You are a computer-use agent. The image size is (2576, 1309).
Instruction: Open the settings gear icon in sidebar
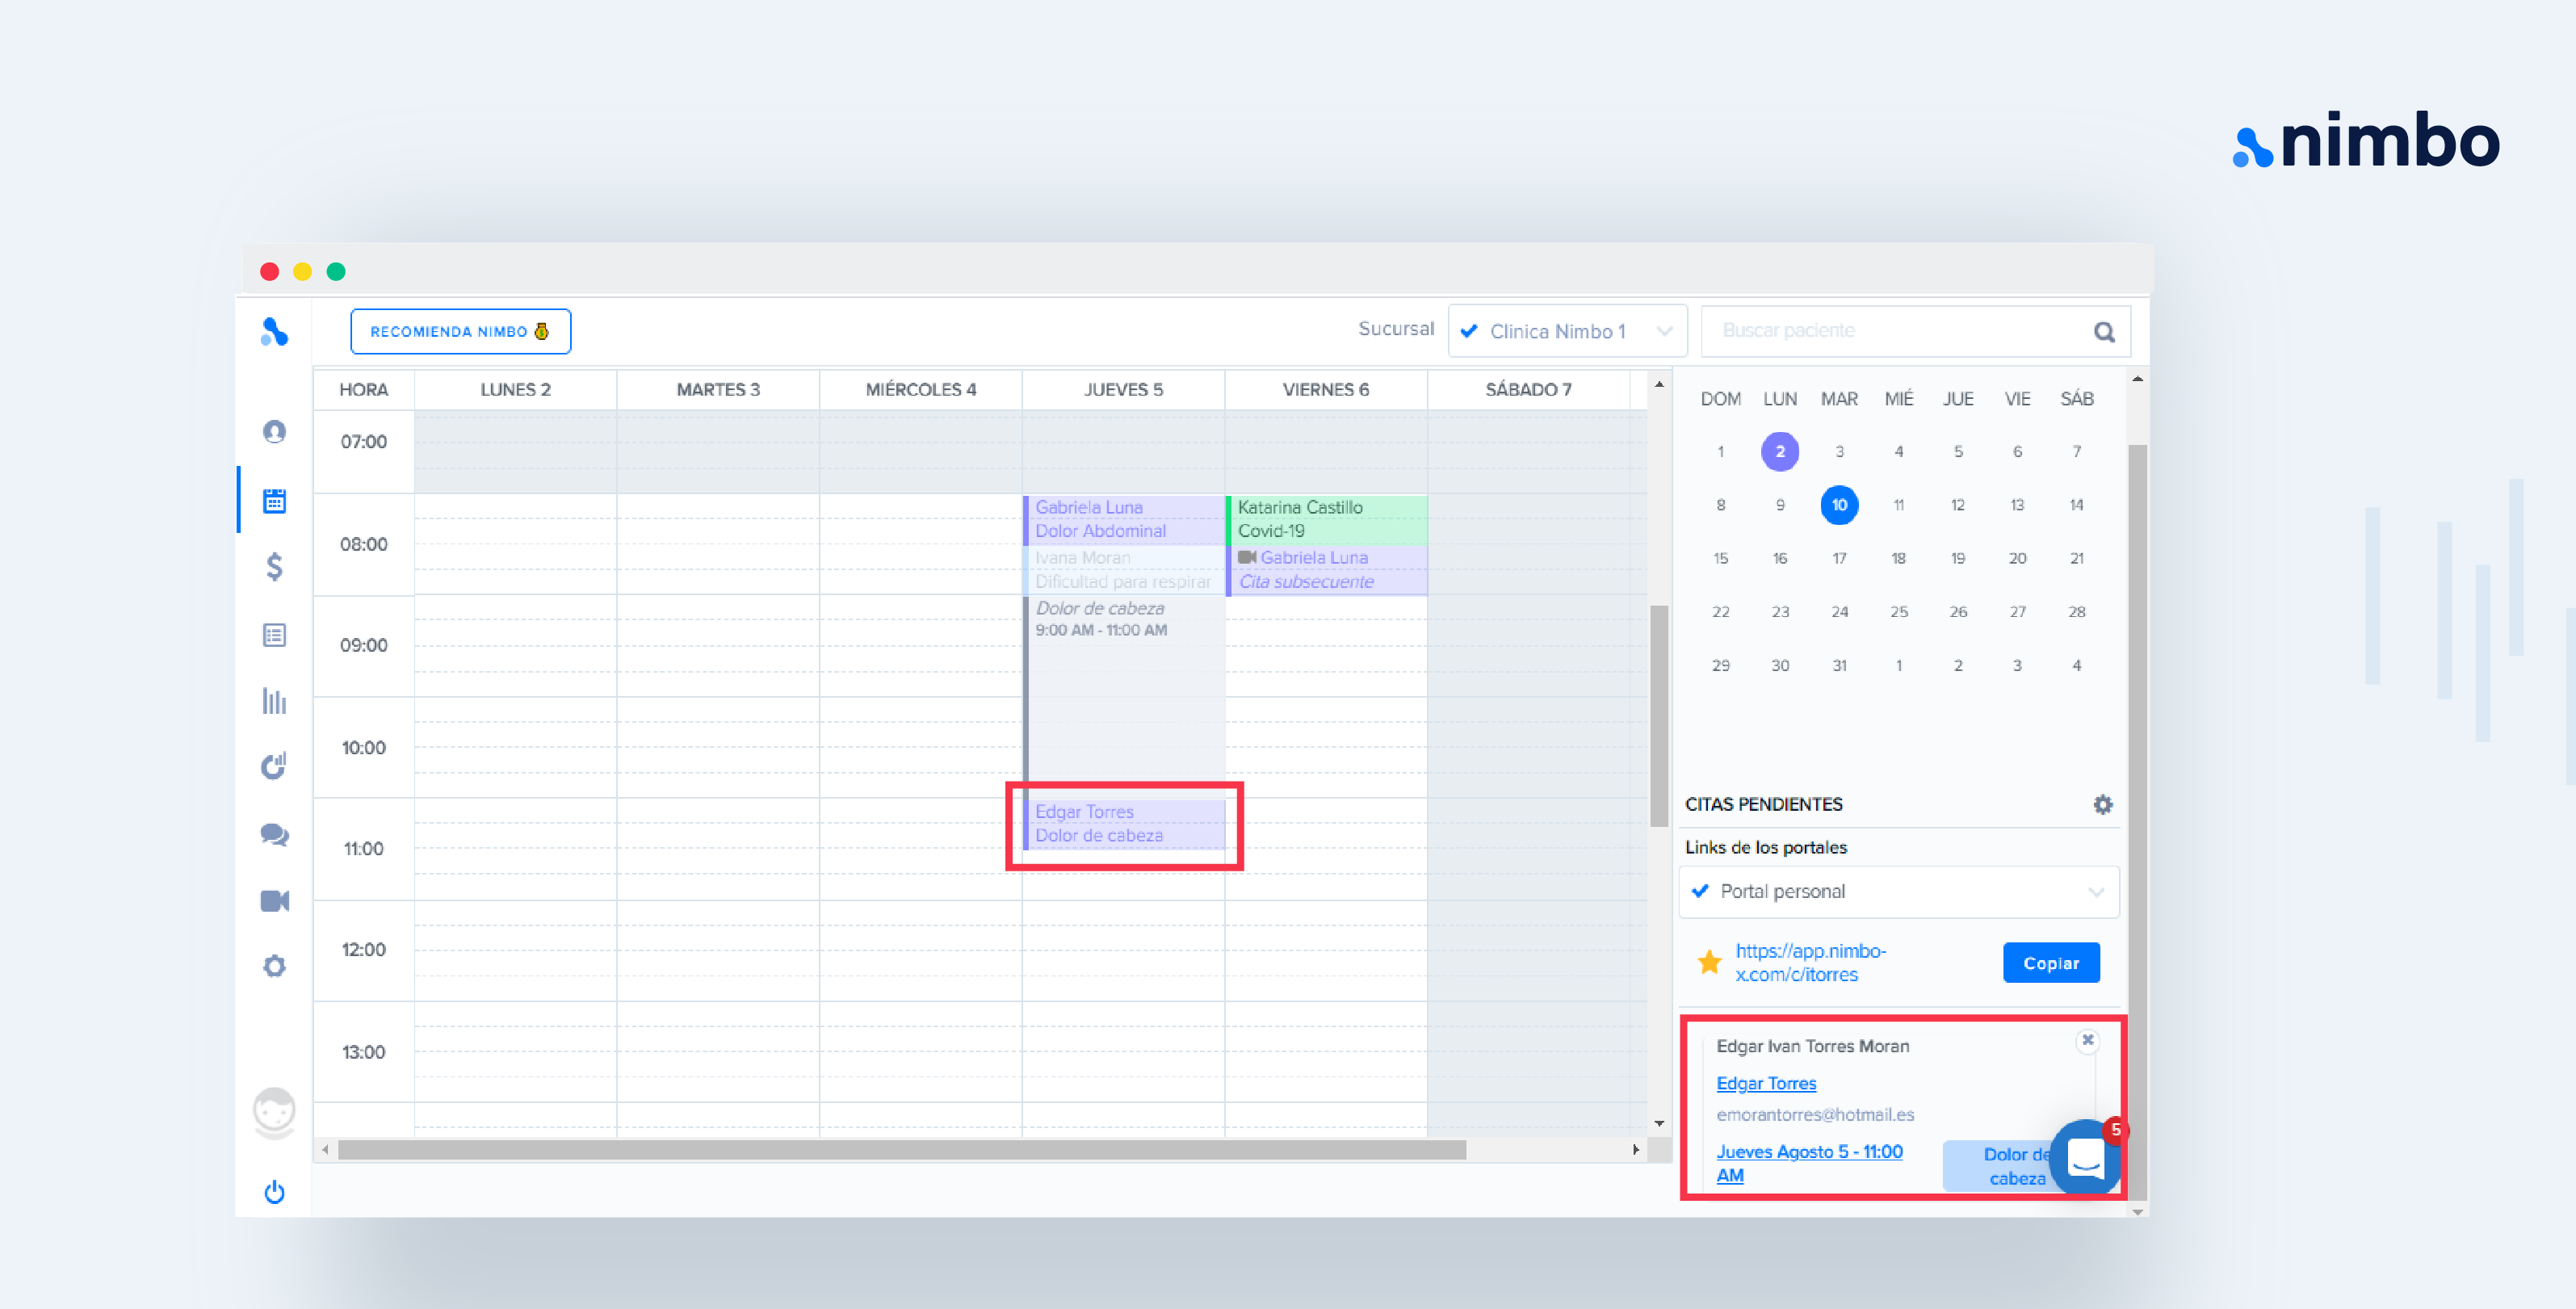coord(274,966)
